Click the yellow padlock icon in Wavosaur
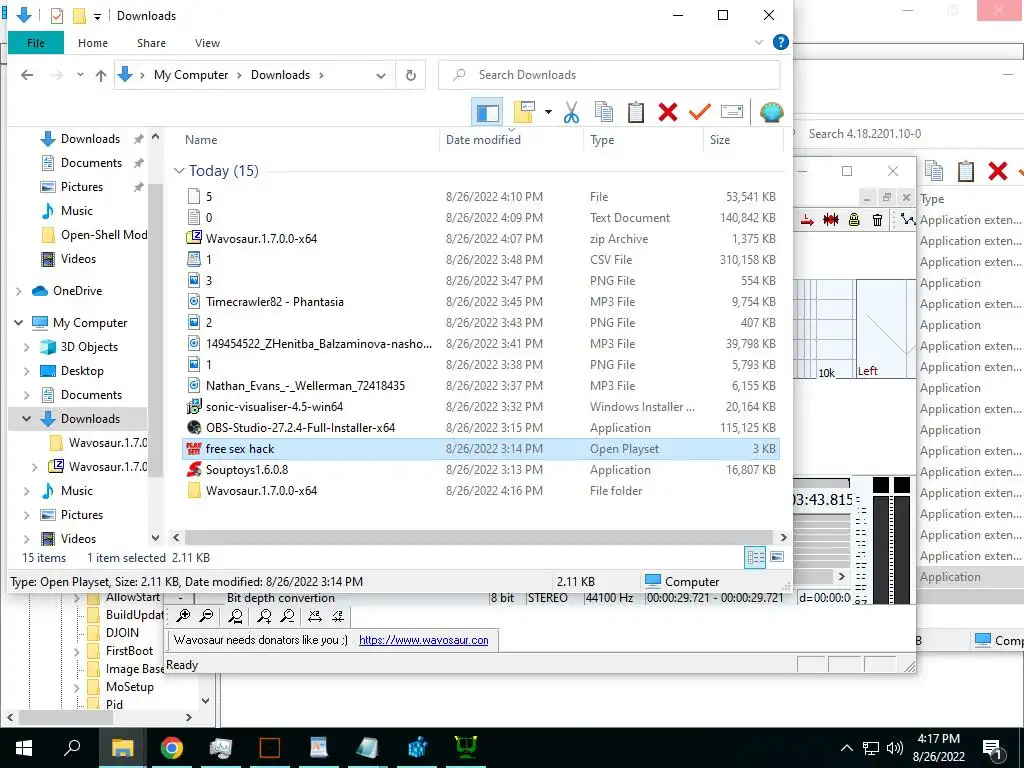This screenshot has width=1024, height=768. coord(854,220)
